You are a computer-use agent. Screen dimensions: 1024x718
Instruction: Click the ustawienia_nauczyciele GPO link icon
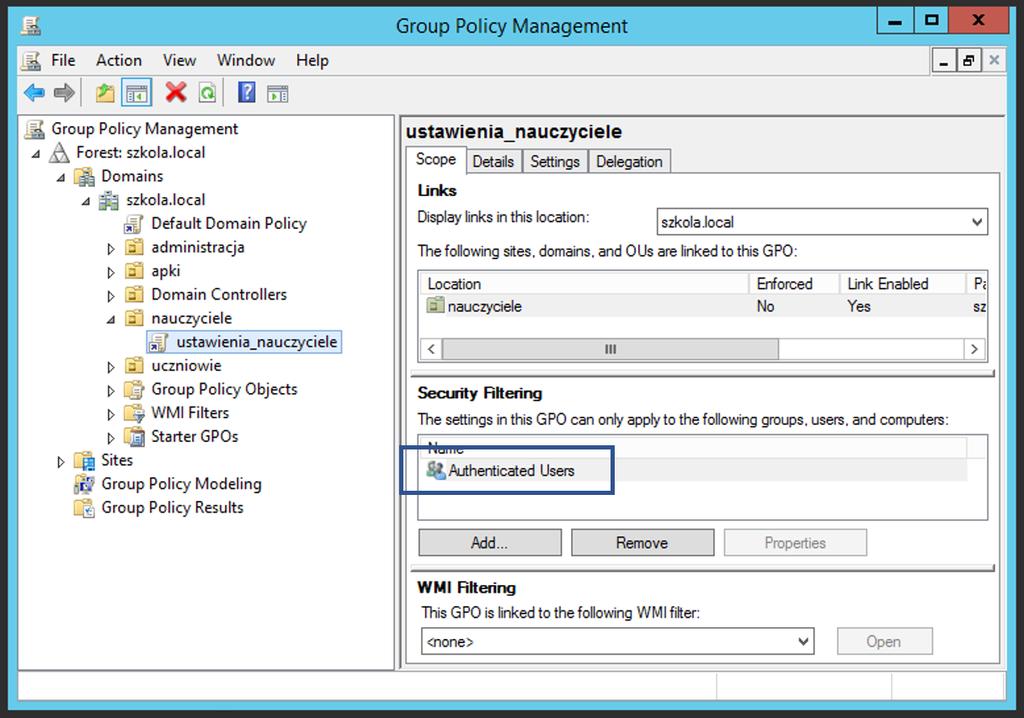159,342
